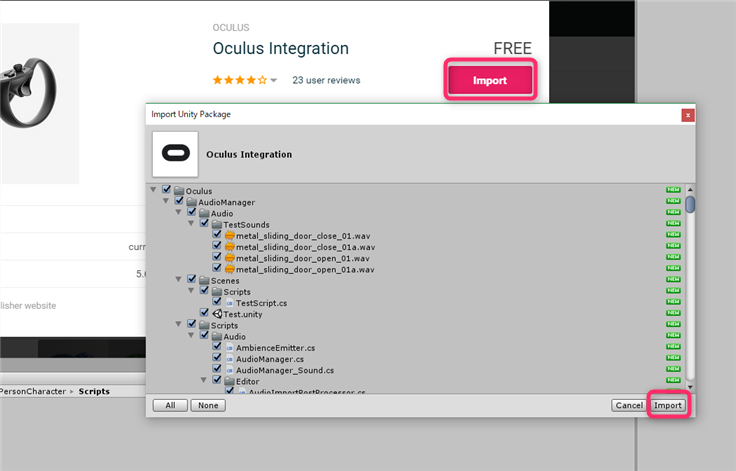This screenshot has width=736, height=471.
Task: Click the Oculus logo package thumbnail
Action: point(175,154)
